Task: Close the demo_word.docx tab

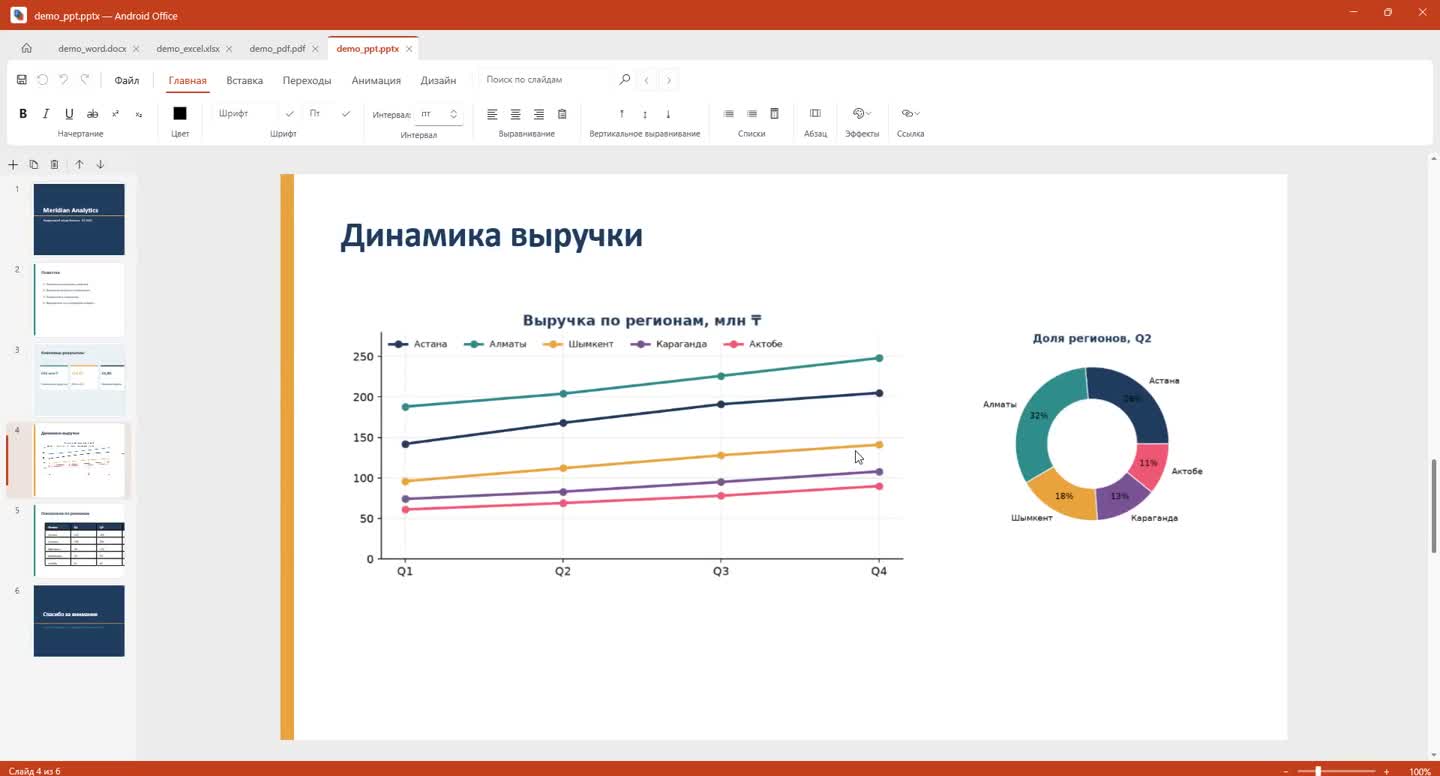Action: tap(136, 48)
